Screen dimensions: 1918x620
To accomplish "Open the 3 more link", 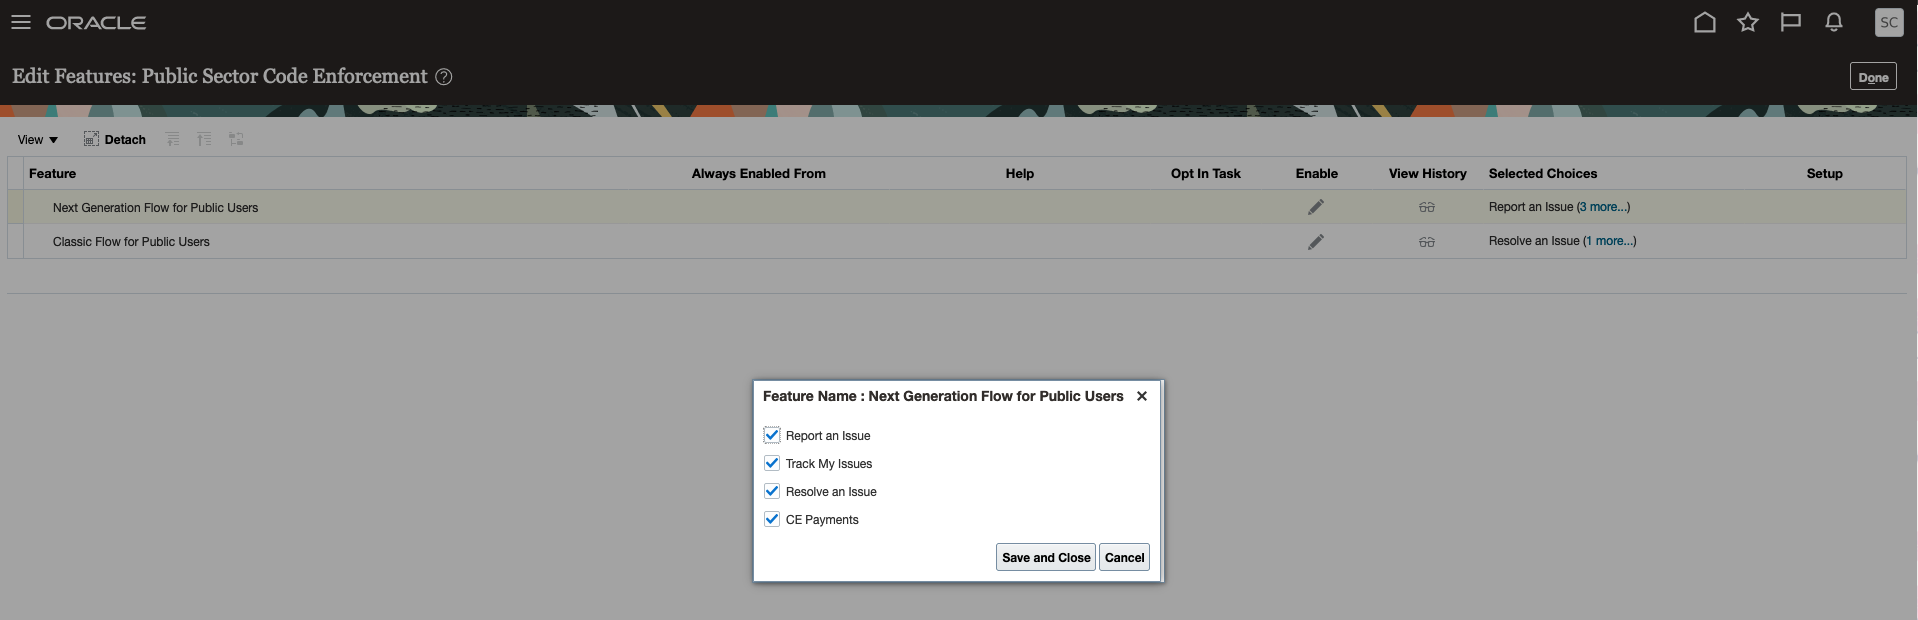I will [x=1603, y=207].
